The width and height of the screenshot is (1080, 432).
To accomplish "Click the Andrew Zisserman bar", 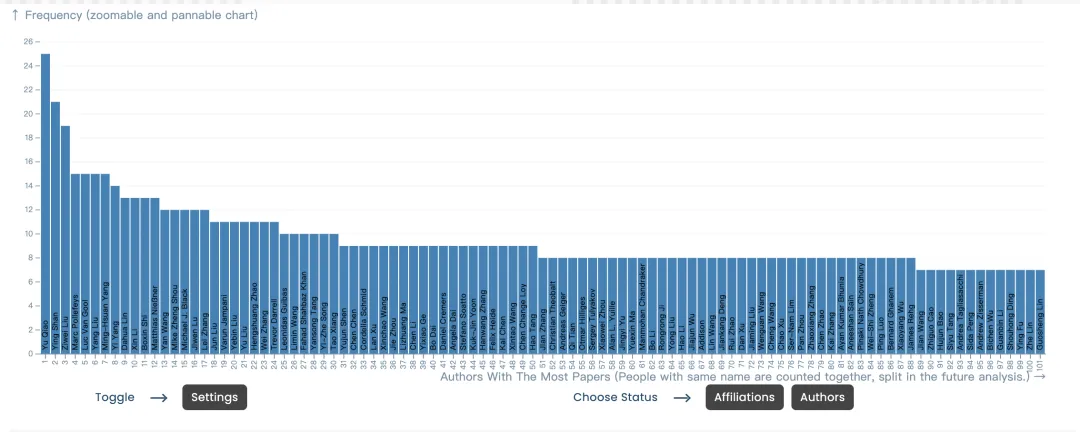I will pos(979,311).
